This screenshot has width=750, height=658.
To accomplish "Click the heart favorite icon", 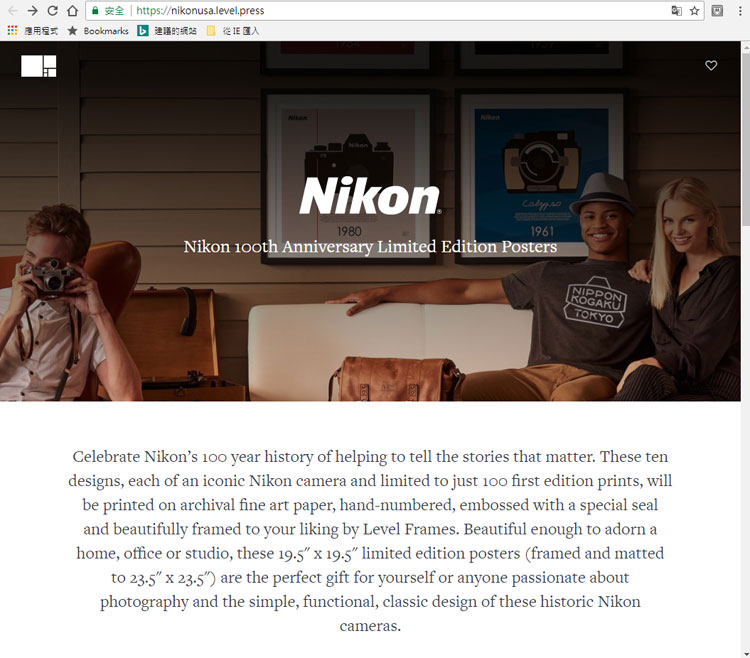I will pos(711,66).
